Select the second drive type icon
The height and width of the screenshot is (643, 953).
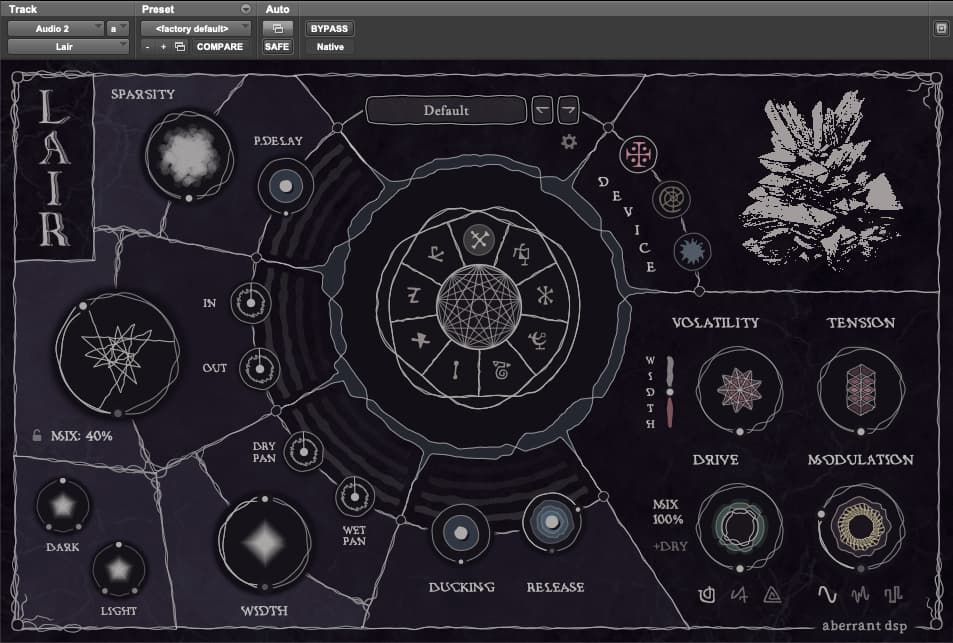coord(739,594)
